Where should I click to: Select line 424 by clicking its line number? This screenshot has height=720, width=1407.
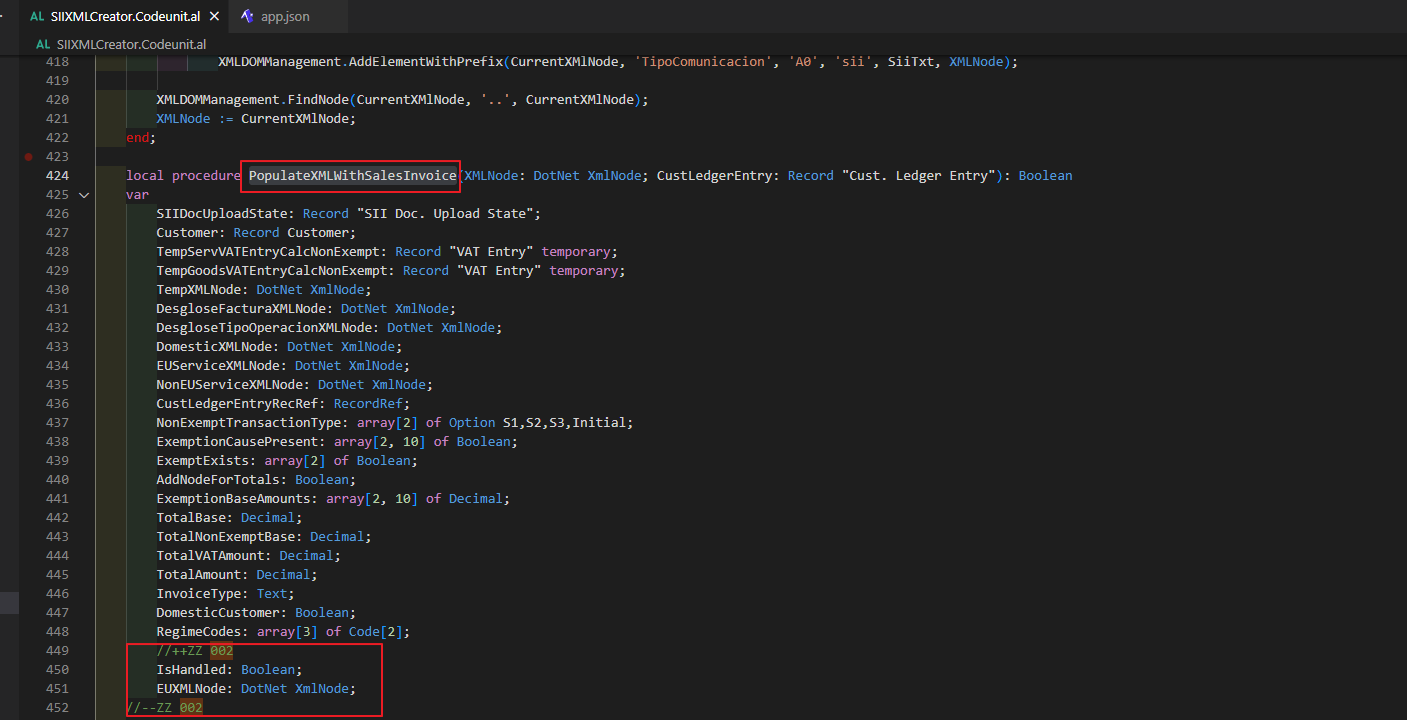coord(57,175)
